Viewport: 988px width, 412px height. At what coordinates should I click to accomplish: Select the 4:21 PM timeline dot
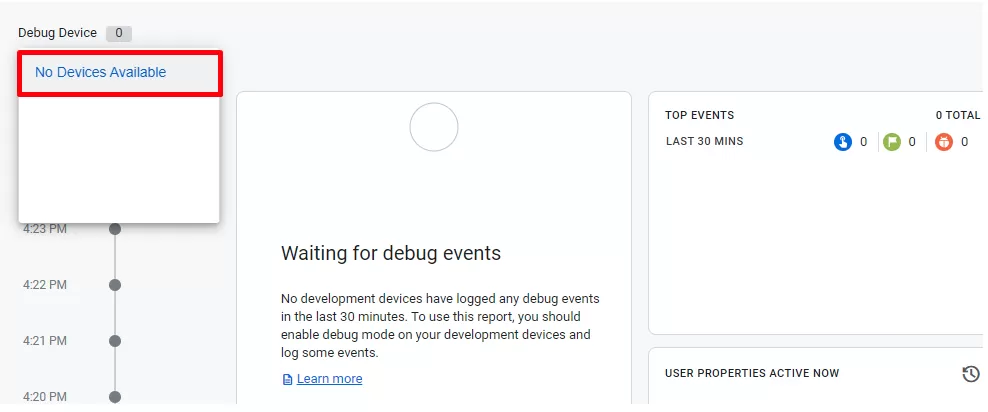pyautogui.click(x=115, y=341)
